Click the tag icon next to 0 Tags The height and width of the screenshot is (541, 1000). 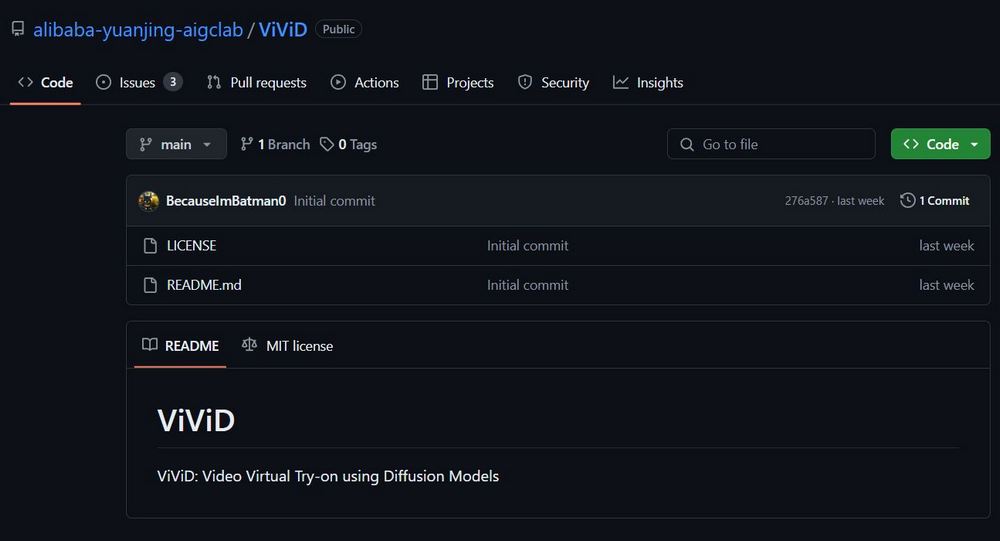click(x=327, y=144)
